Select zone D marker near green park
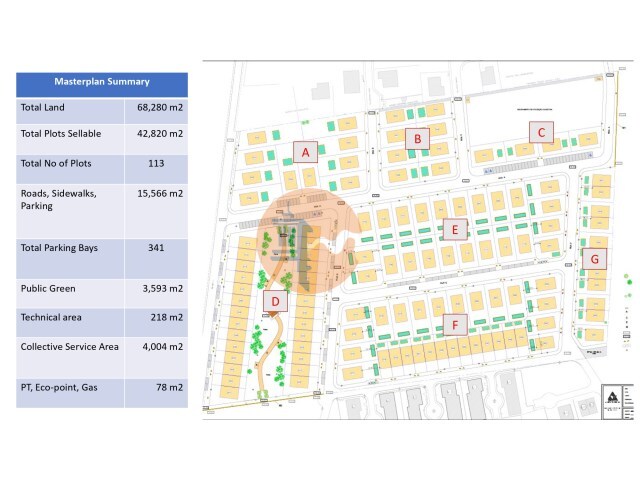 pos(275,299)
